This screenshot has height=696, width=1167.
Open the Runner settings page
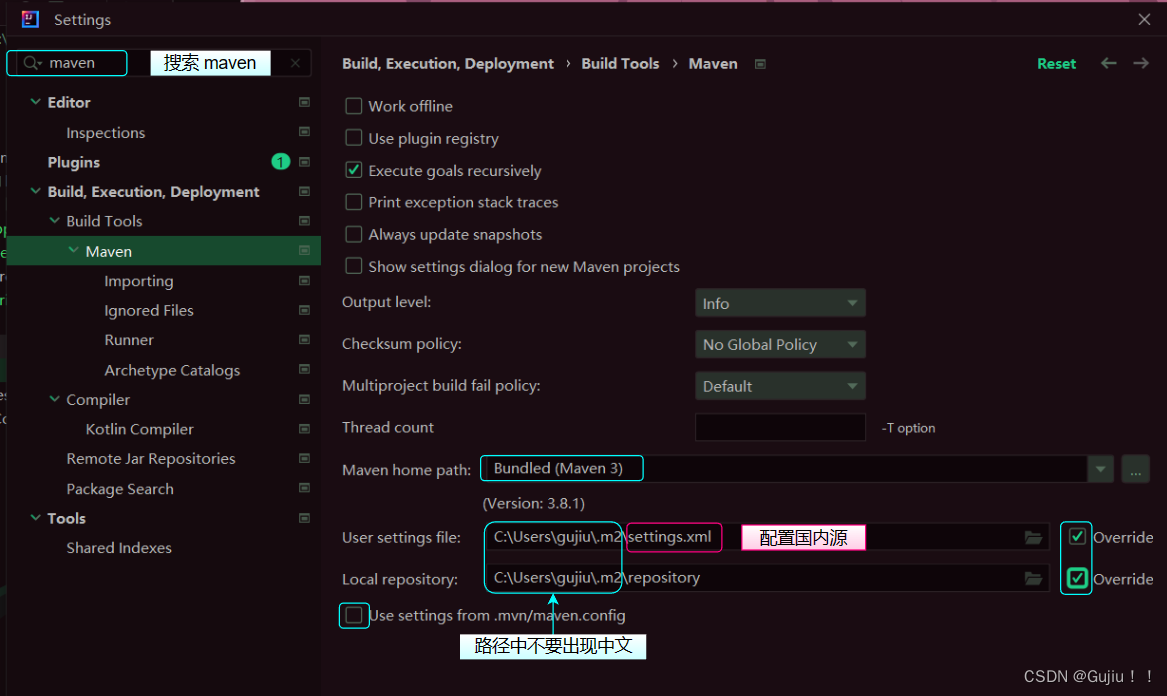point(129,340)
